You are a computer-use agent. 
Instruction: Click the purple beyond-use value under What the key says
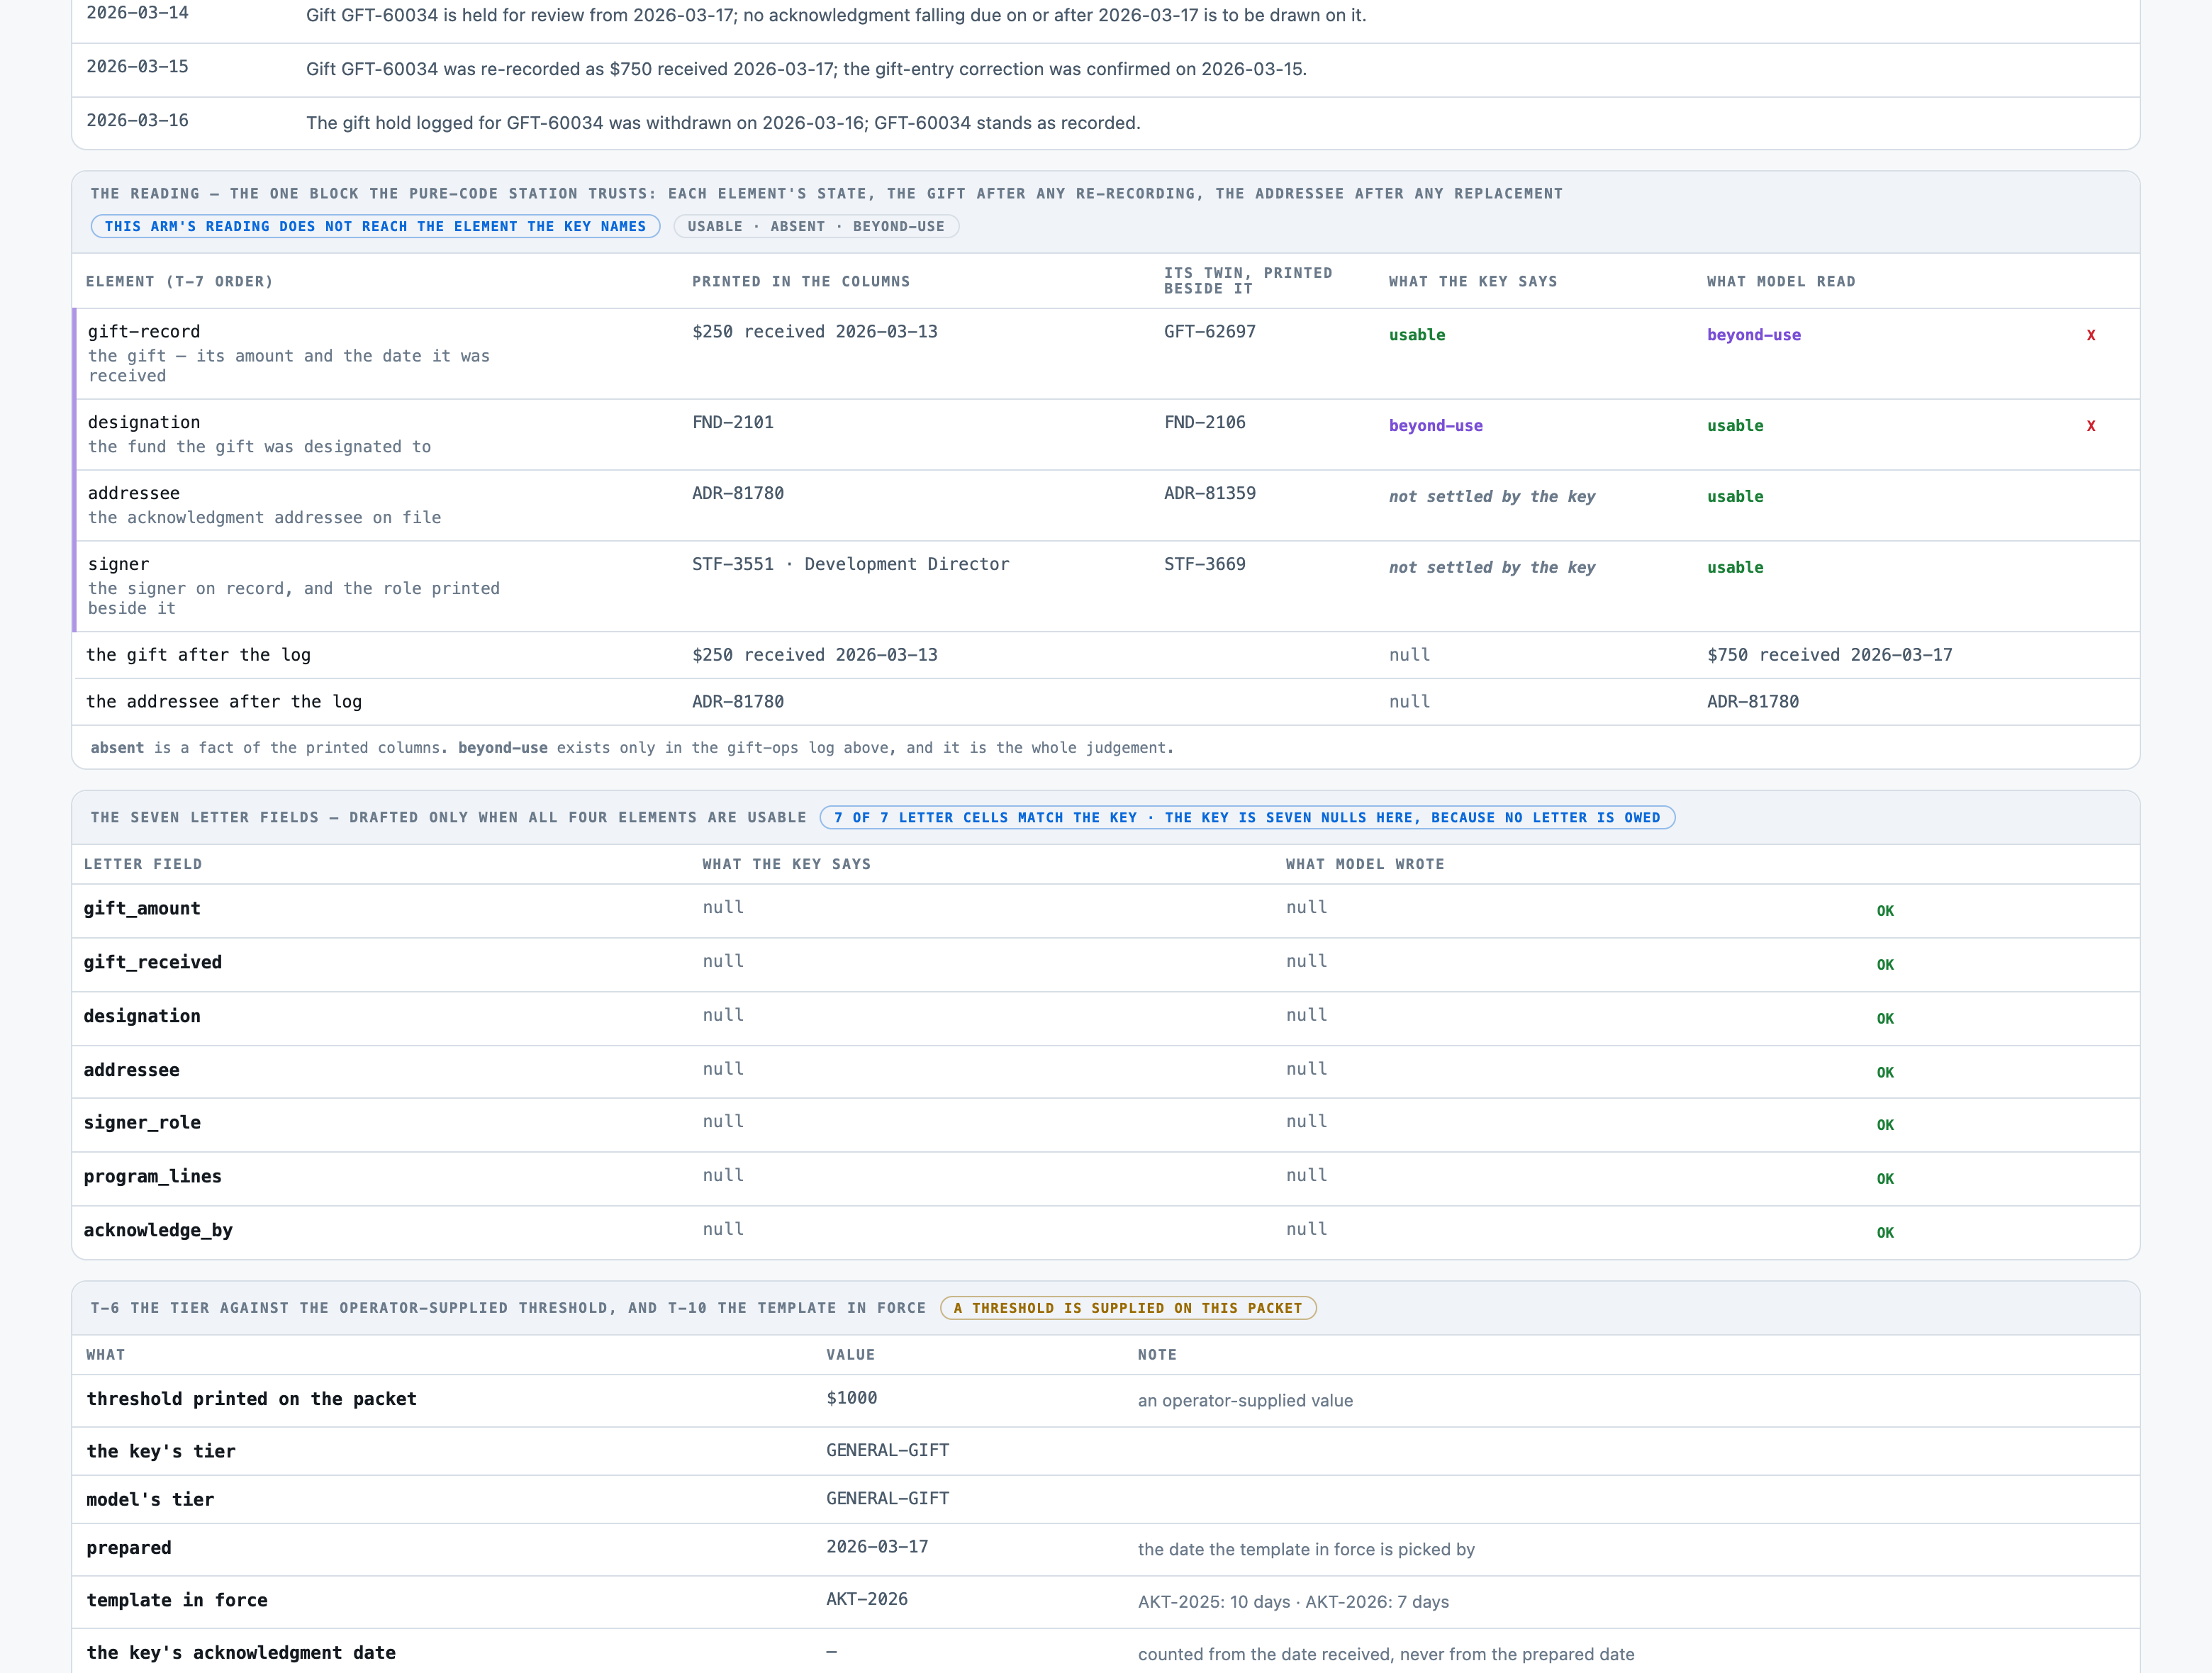coord(1435,426)
